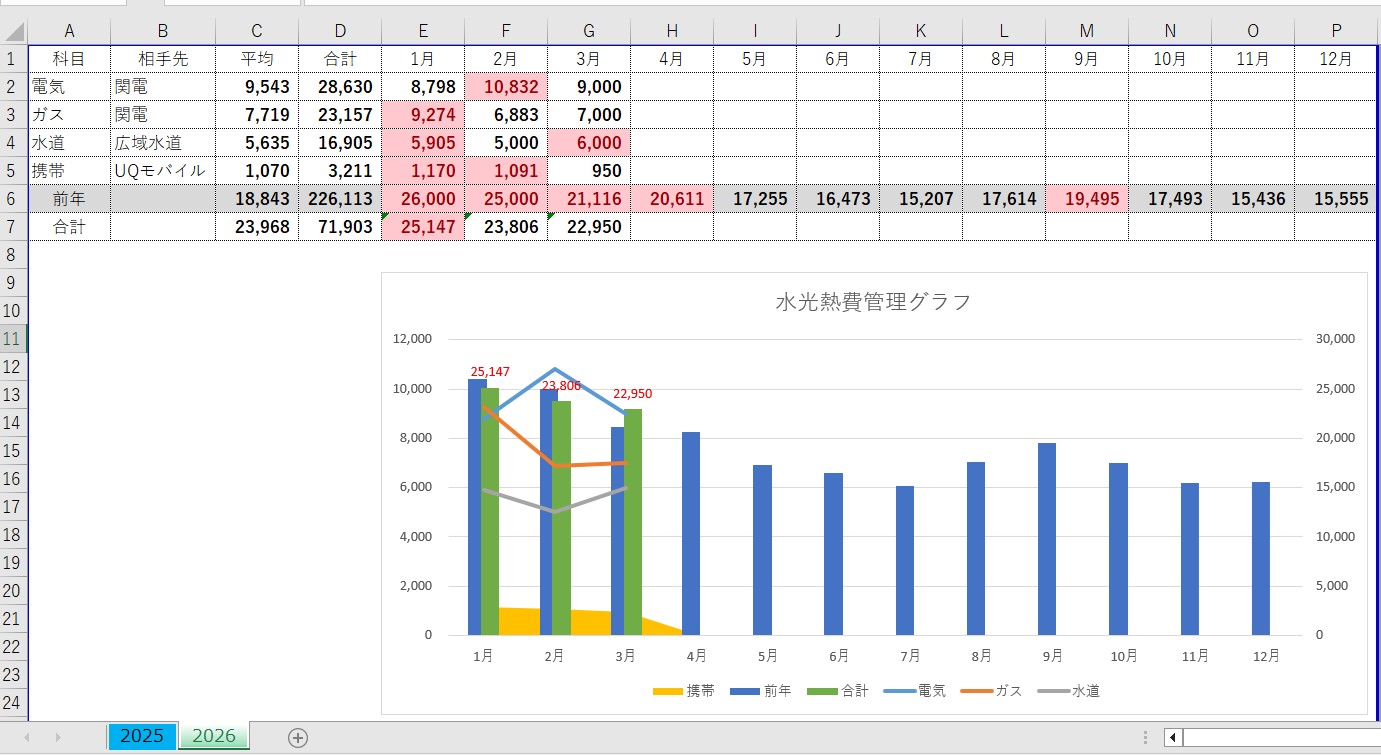Click the three-dot tab bar resize handle

(x=1145, y=737)
